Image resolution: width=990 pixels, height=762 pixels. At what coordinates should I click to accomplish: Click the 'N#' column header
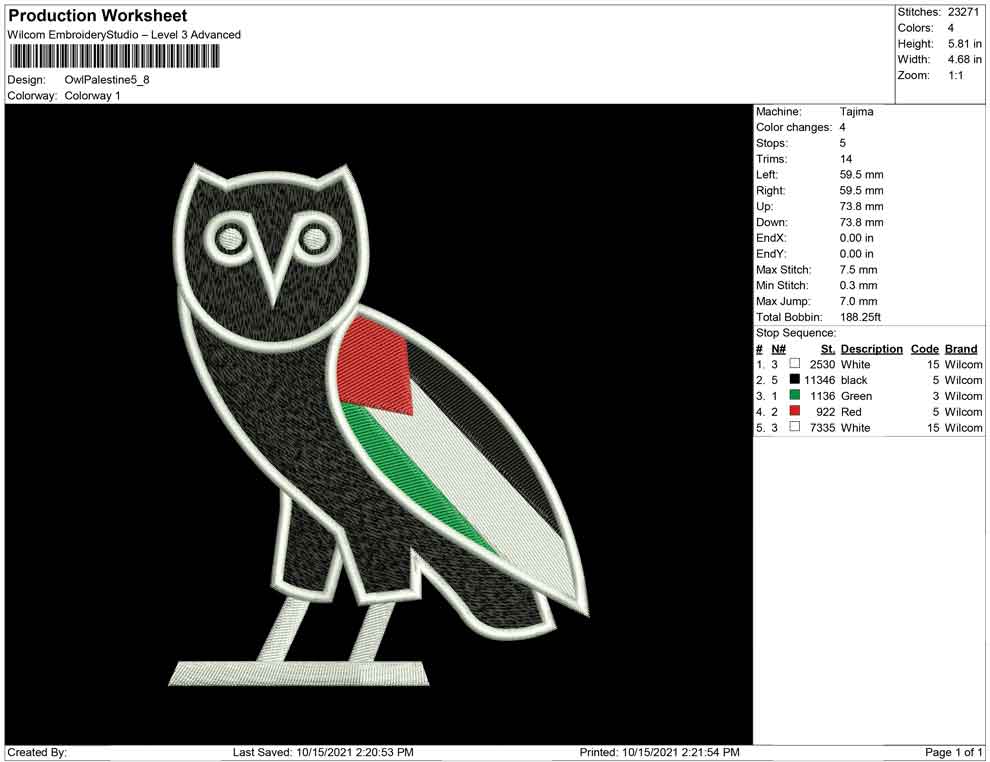point(778,348)
